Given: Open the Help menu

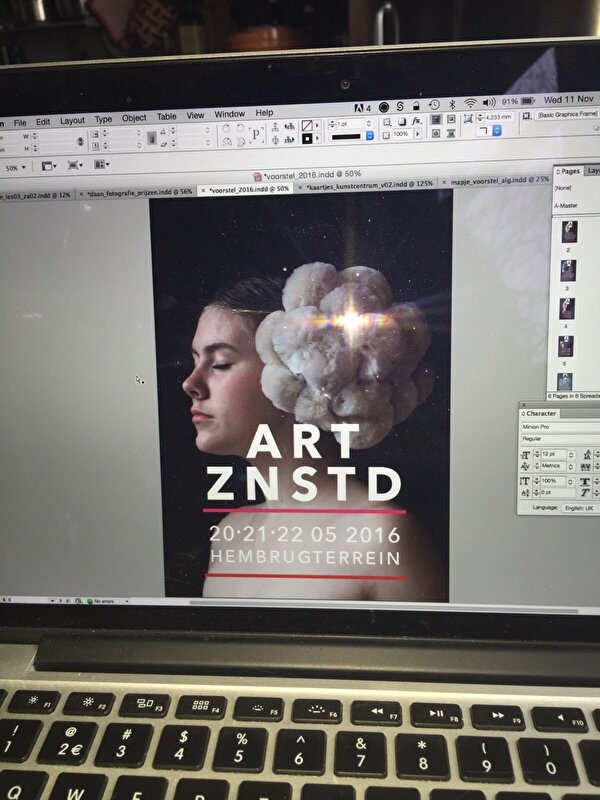Looking at the screenshot, I should [x=264, y=113].
